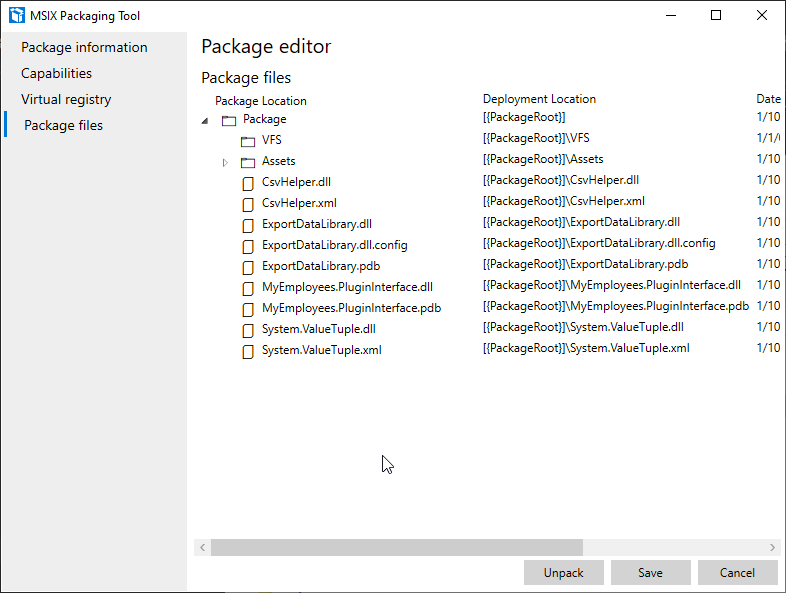Switch to the Capabilities section
This screenshot has height=593, width=786.
(x=56, y=73)
